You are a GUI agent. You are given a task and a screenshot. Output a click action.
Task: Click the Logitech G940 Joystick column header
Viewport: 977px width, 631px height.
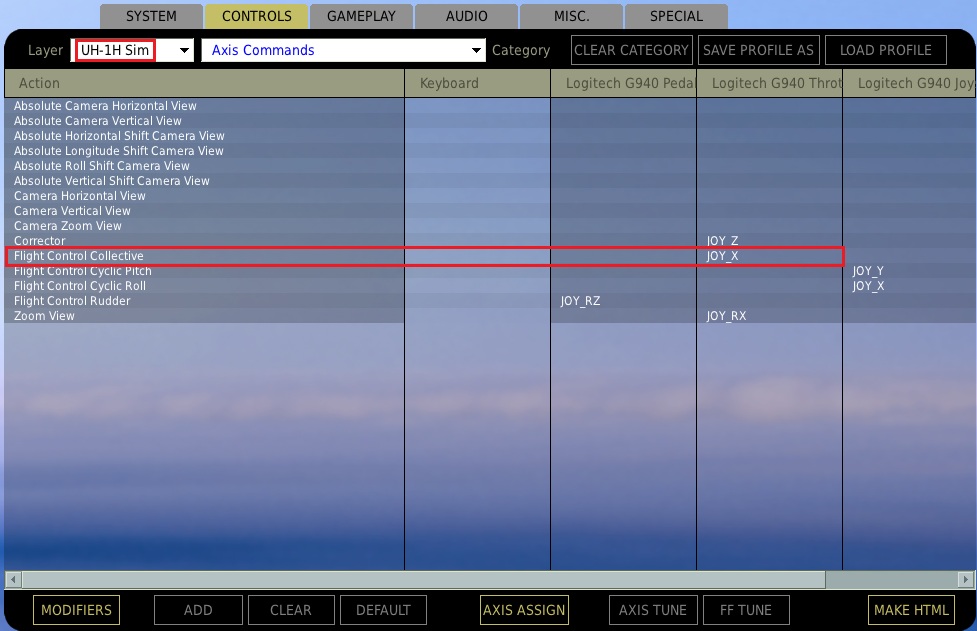point(910,83)
